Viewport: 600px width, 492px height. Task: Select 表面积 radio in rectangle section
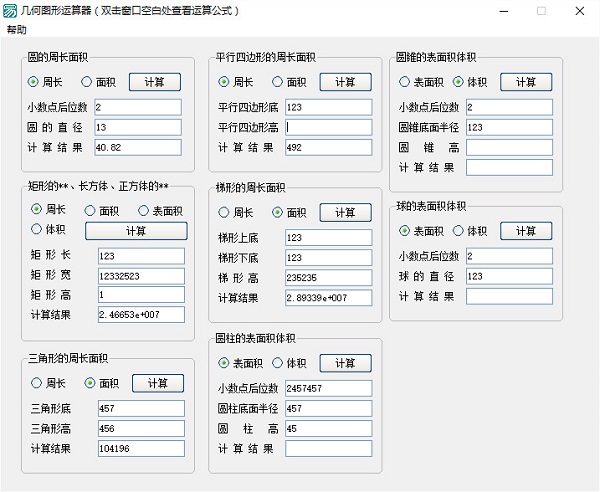click(x=144, y=210)
